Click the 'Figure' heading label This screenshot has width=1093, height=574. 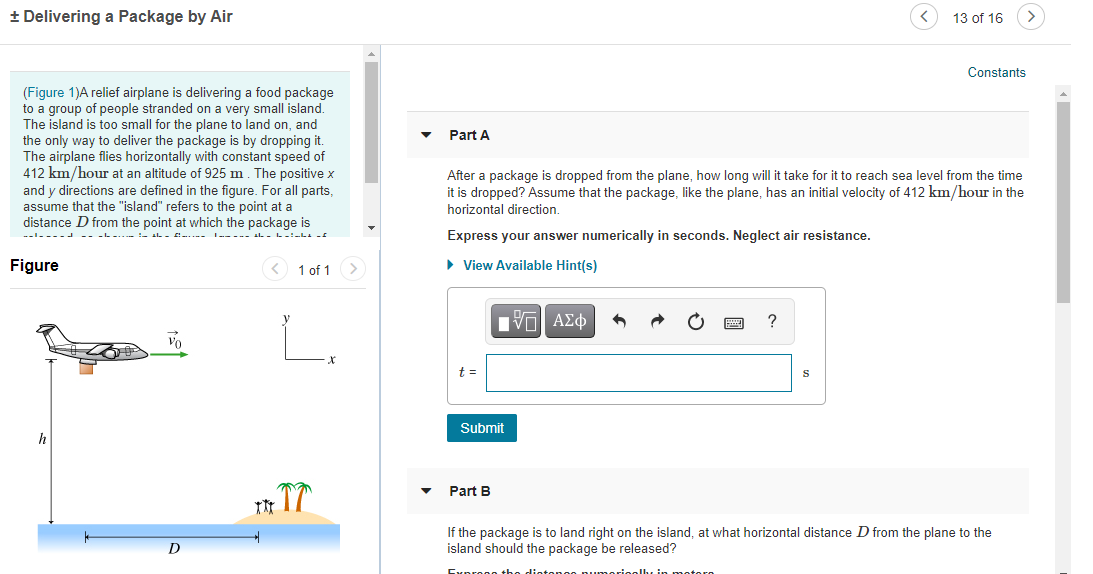pos(34,266)
